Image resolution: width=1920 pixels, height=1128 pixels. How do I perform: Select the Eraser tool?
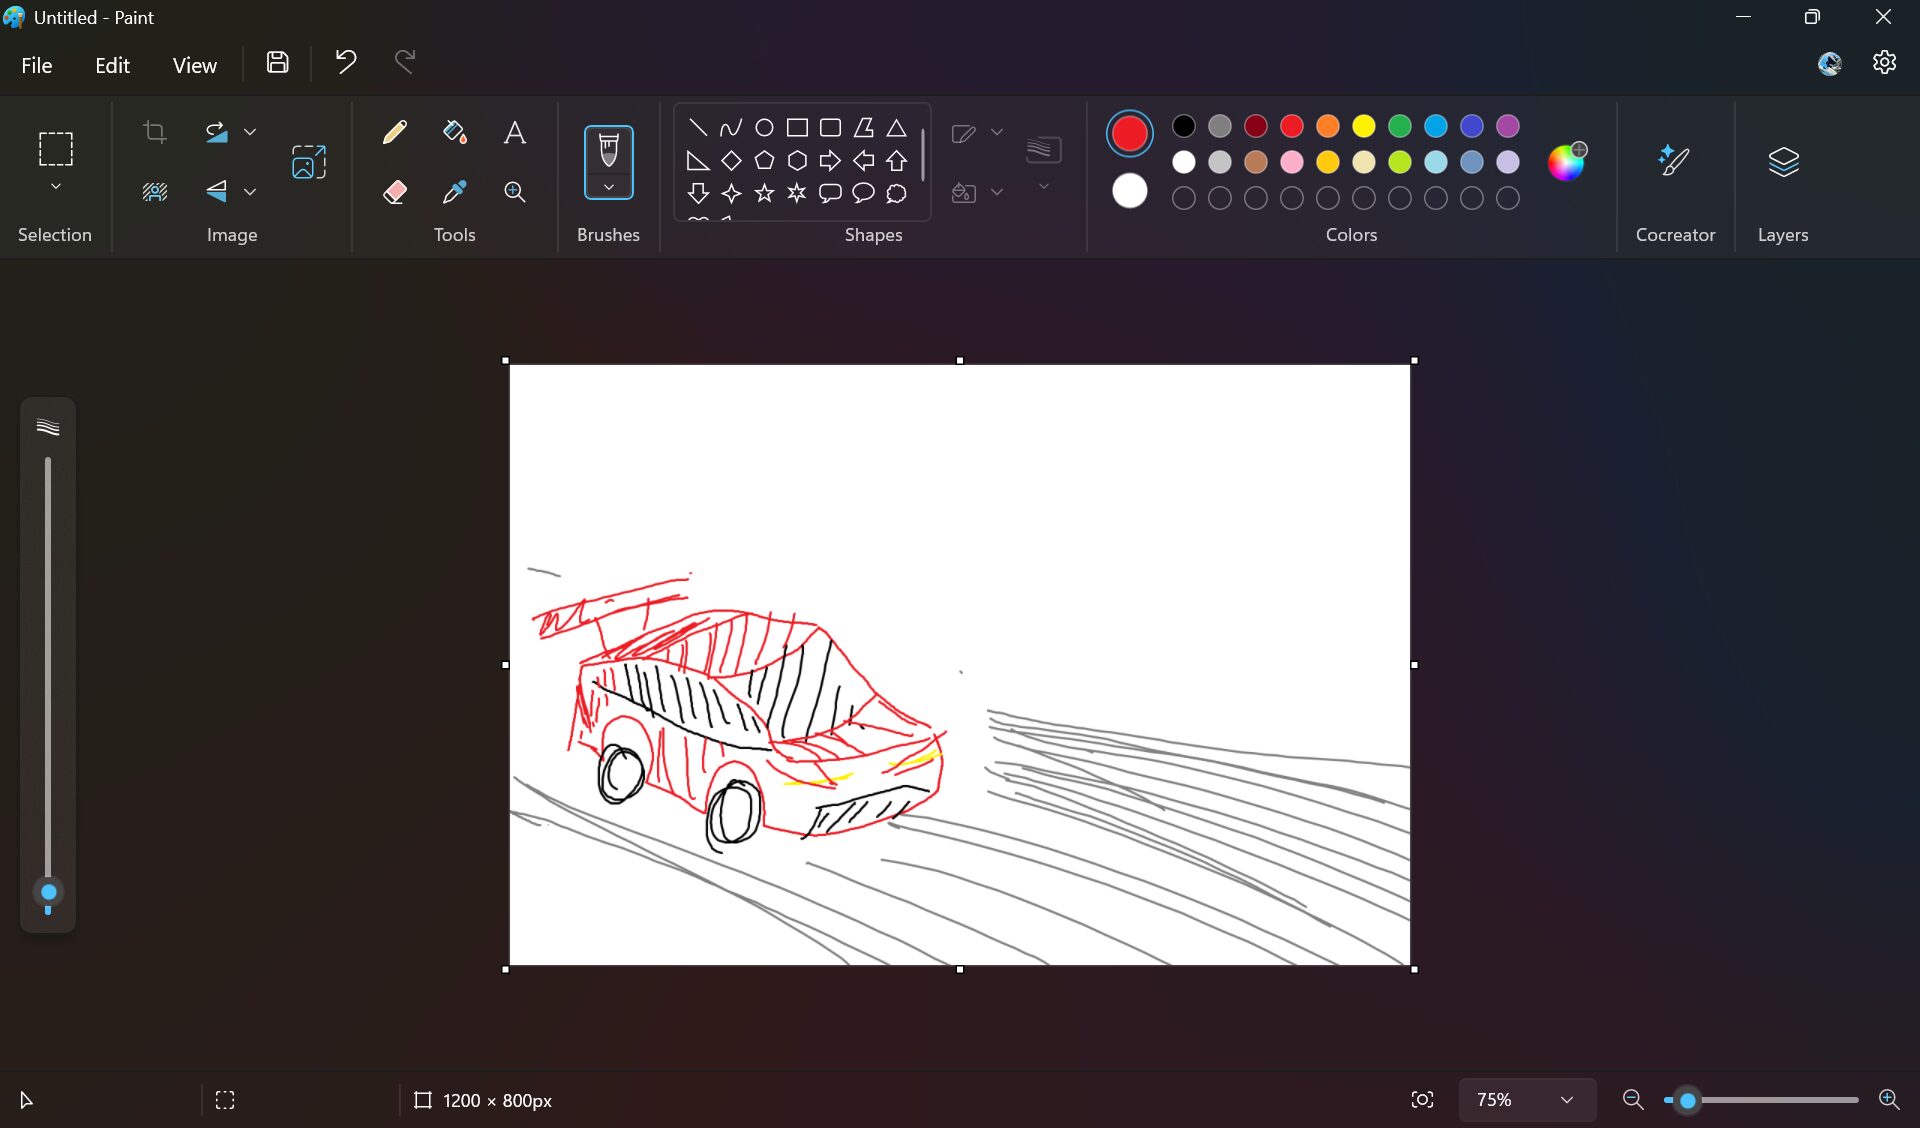click(393, 191)
